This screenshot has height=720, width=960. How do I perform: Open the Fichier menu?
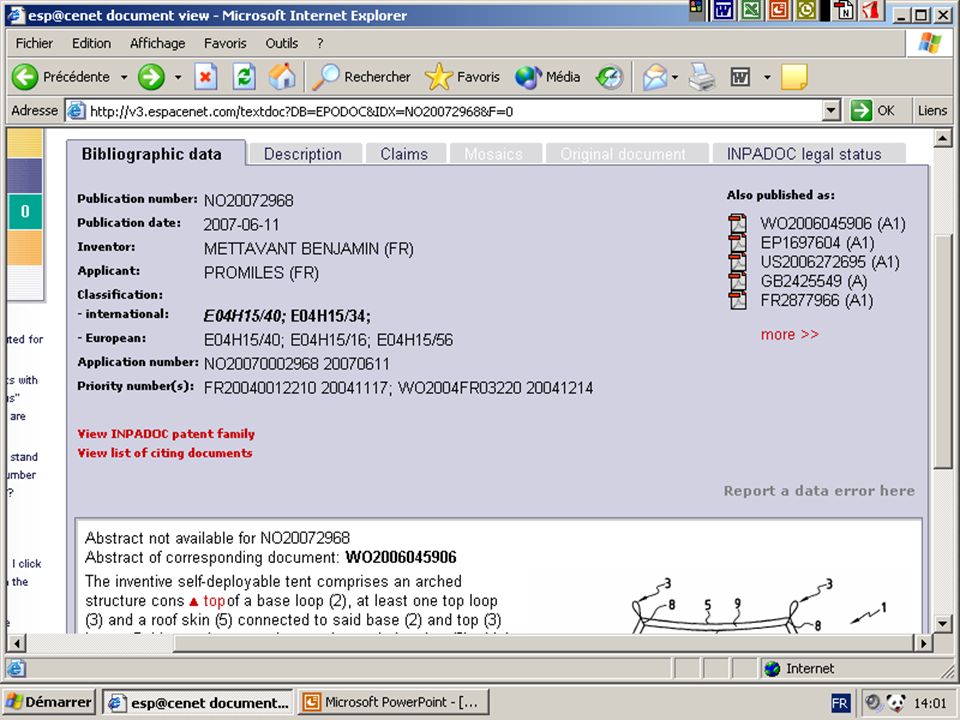pyautogui.click(x=34, y=43)
